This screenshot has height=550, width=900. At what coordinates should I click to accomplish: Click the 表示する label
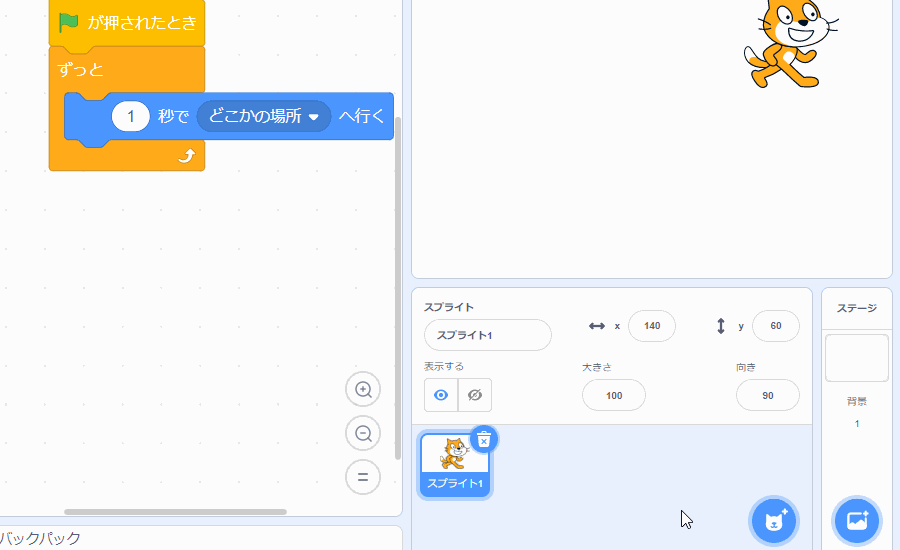click(444, 366)
